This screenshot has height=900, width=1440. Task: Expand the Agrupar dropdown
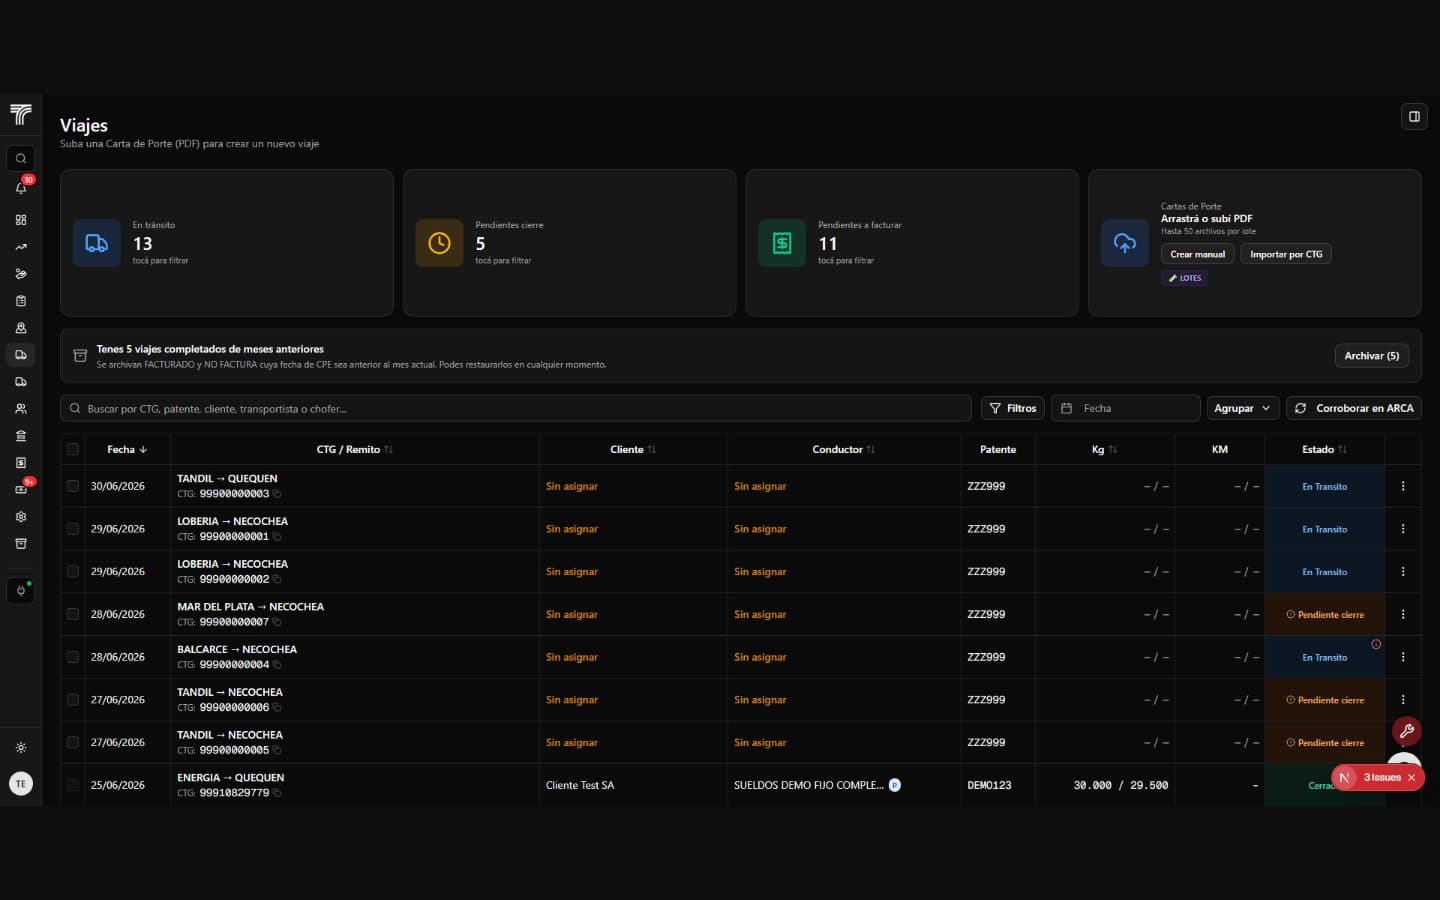tap(1242, 408)
